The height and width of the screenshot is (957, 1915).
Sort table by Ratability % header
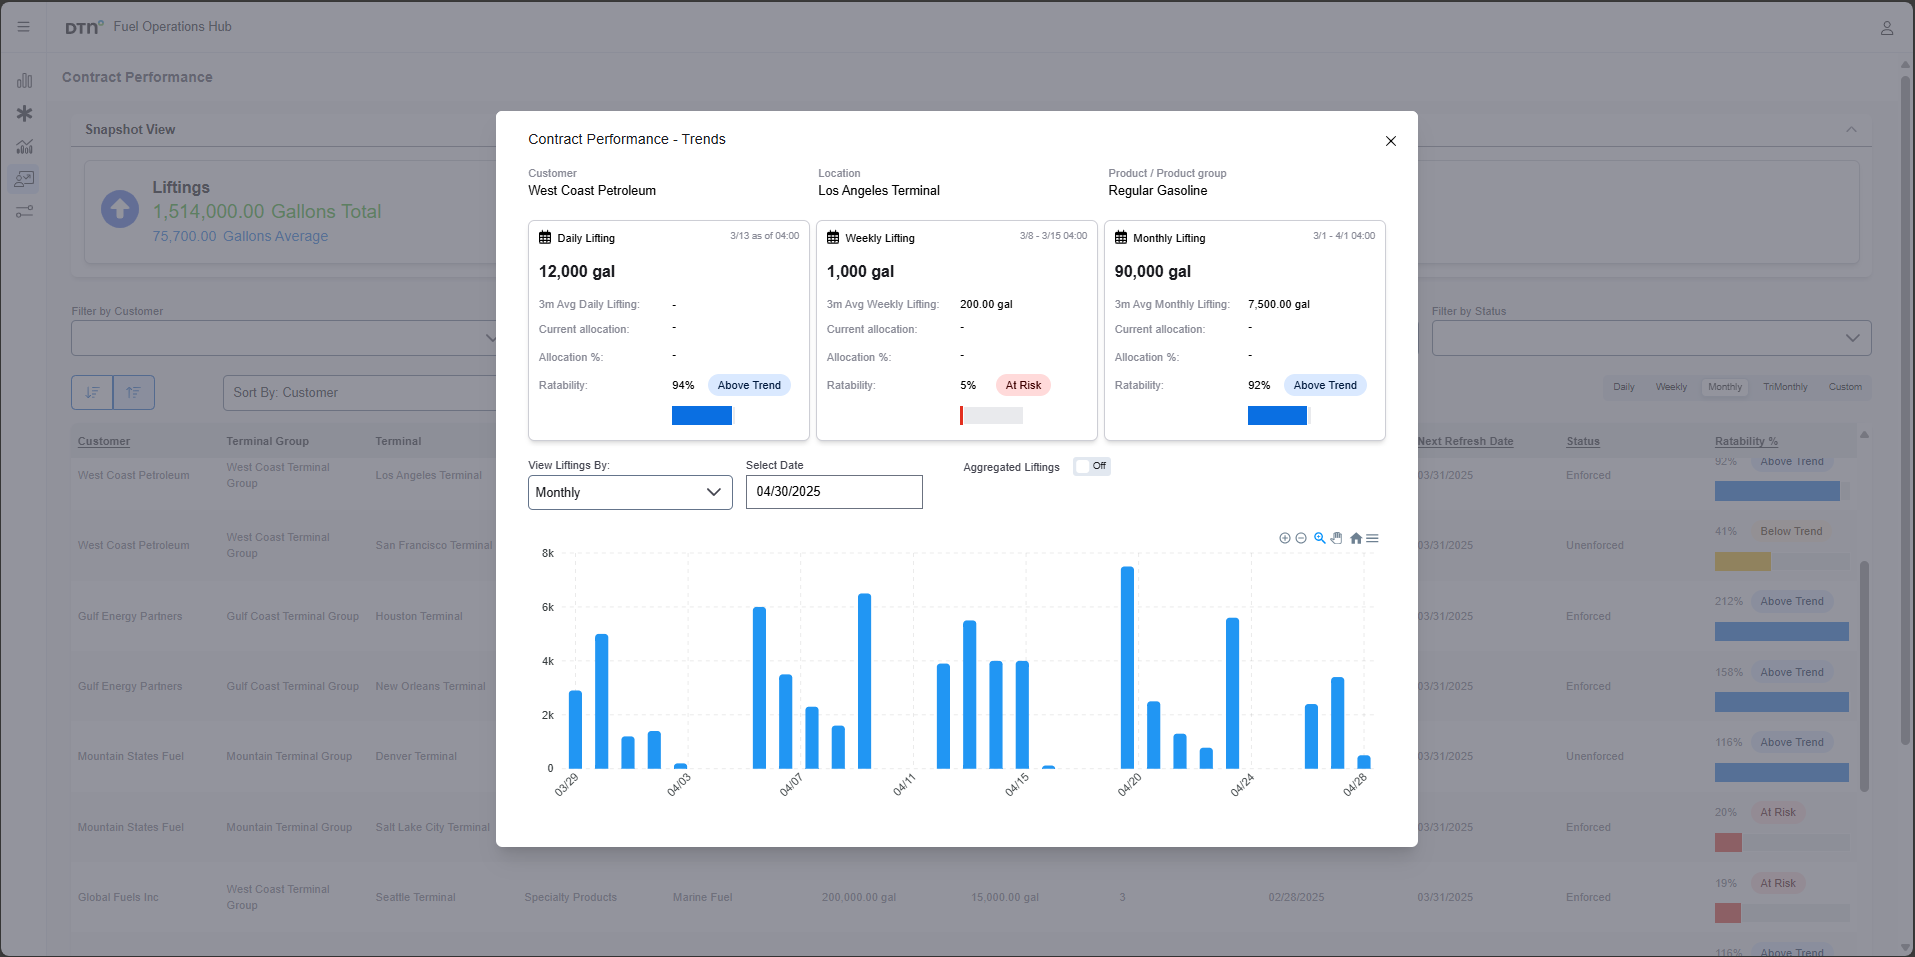point(1746,441)
